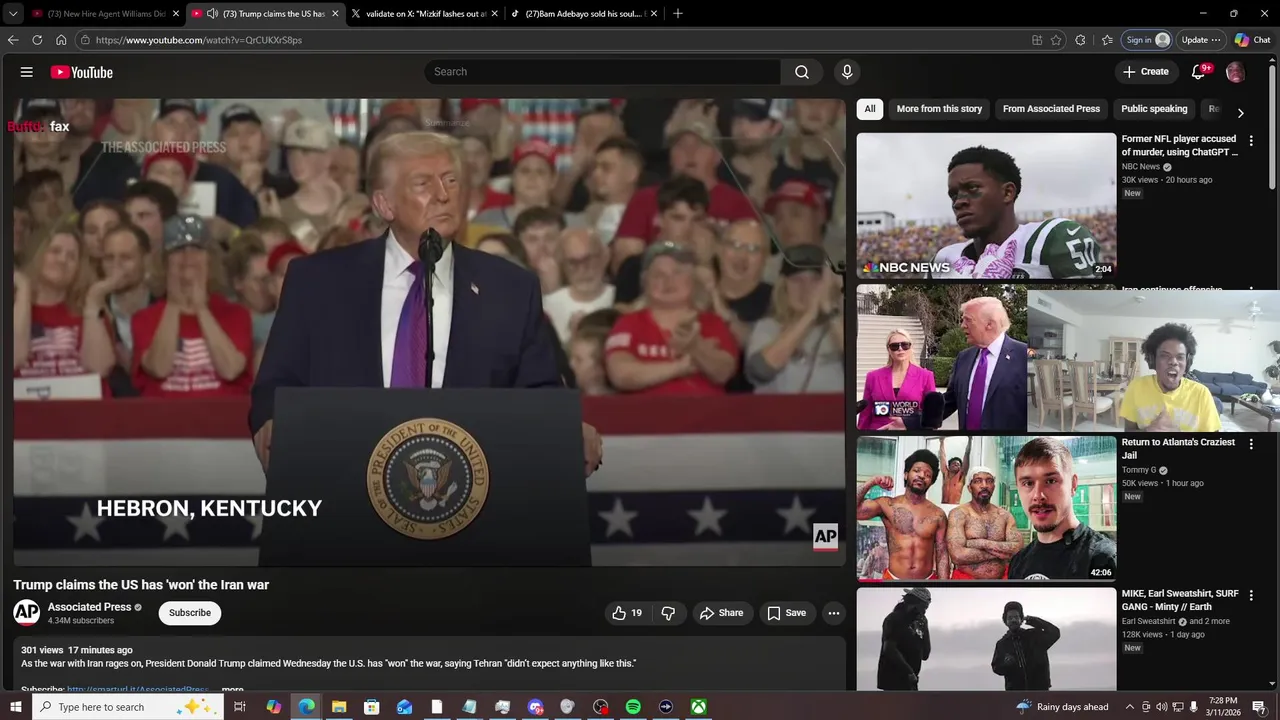
Task: Open options for Former NFL player video
Action: (1251, 141)
